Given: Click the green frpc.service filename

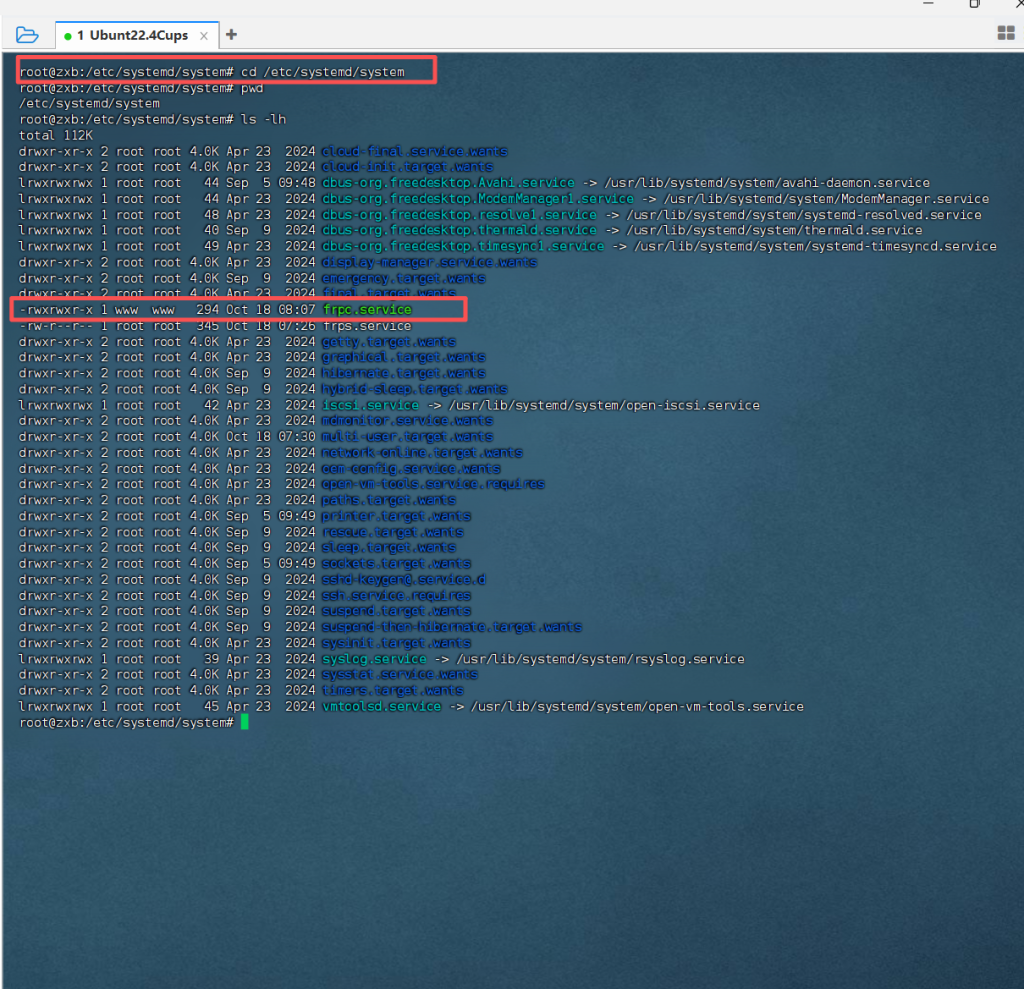Looking at the screenshot, I should pos(367,310).
